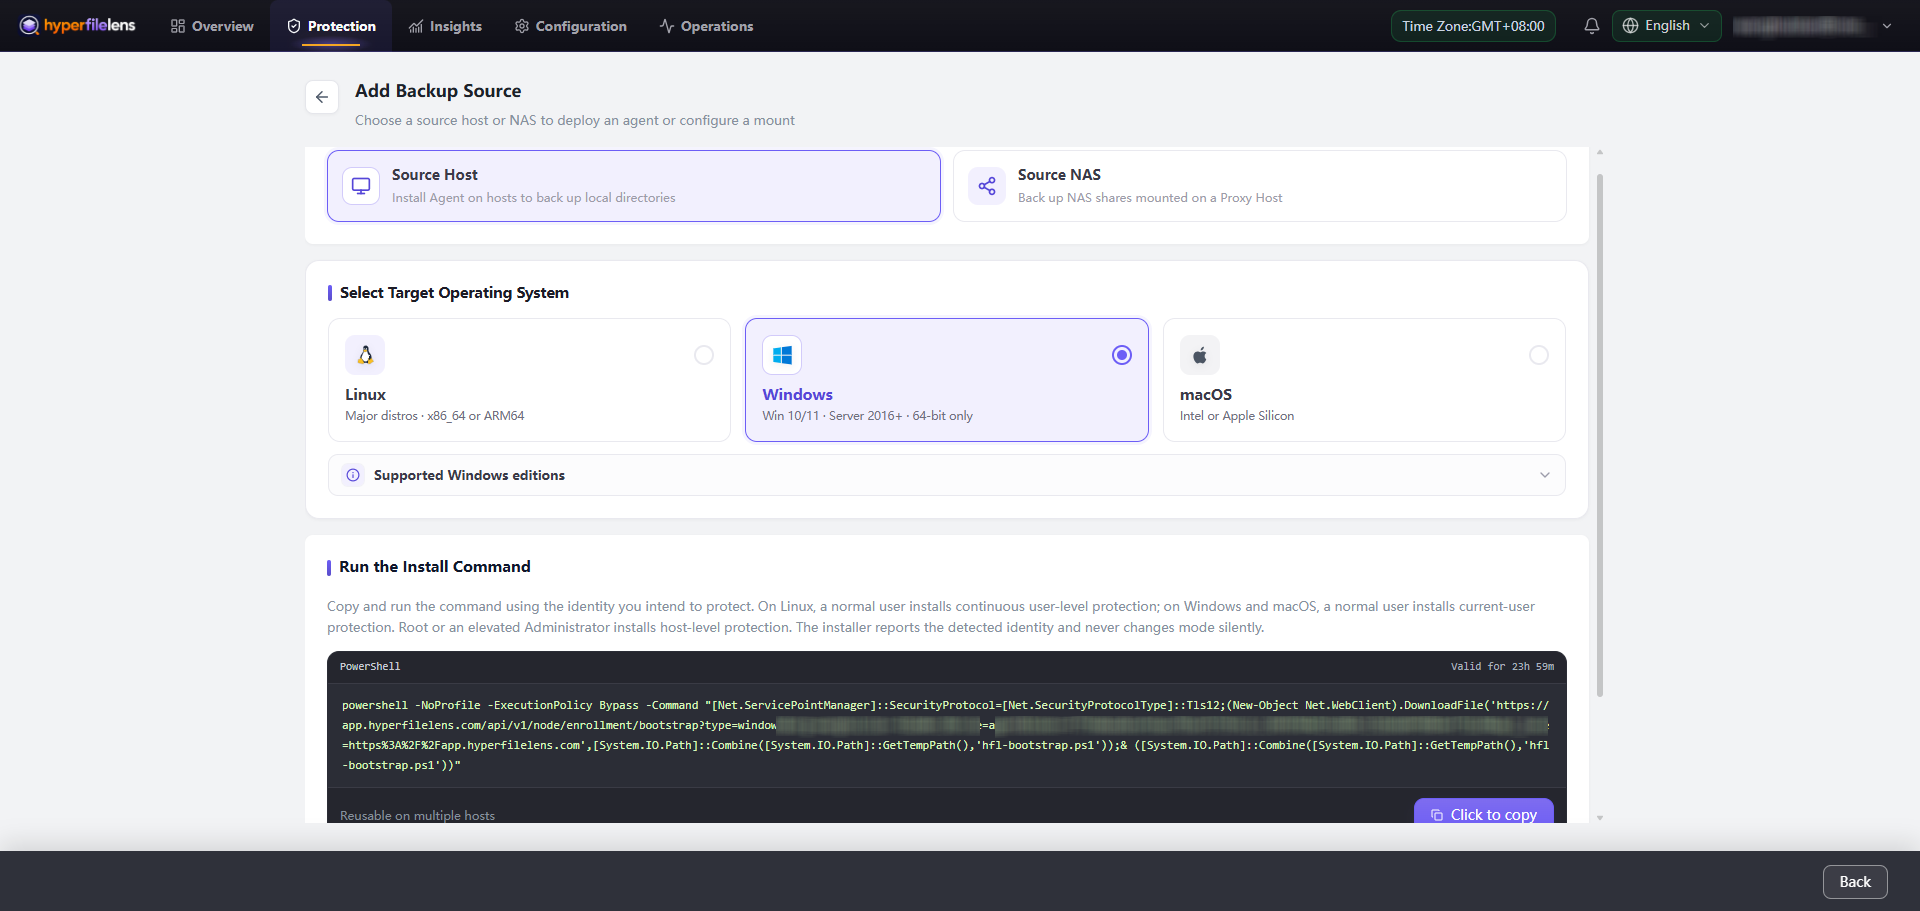Viewport: 1920px width, 911px height.
Task: Click the Overview grid icon
Action: [x=178, y=26]
